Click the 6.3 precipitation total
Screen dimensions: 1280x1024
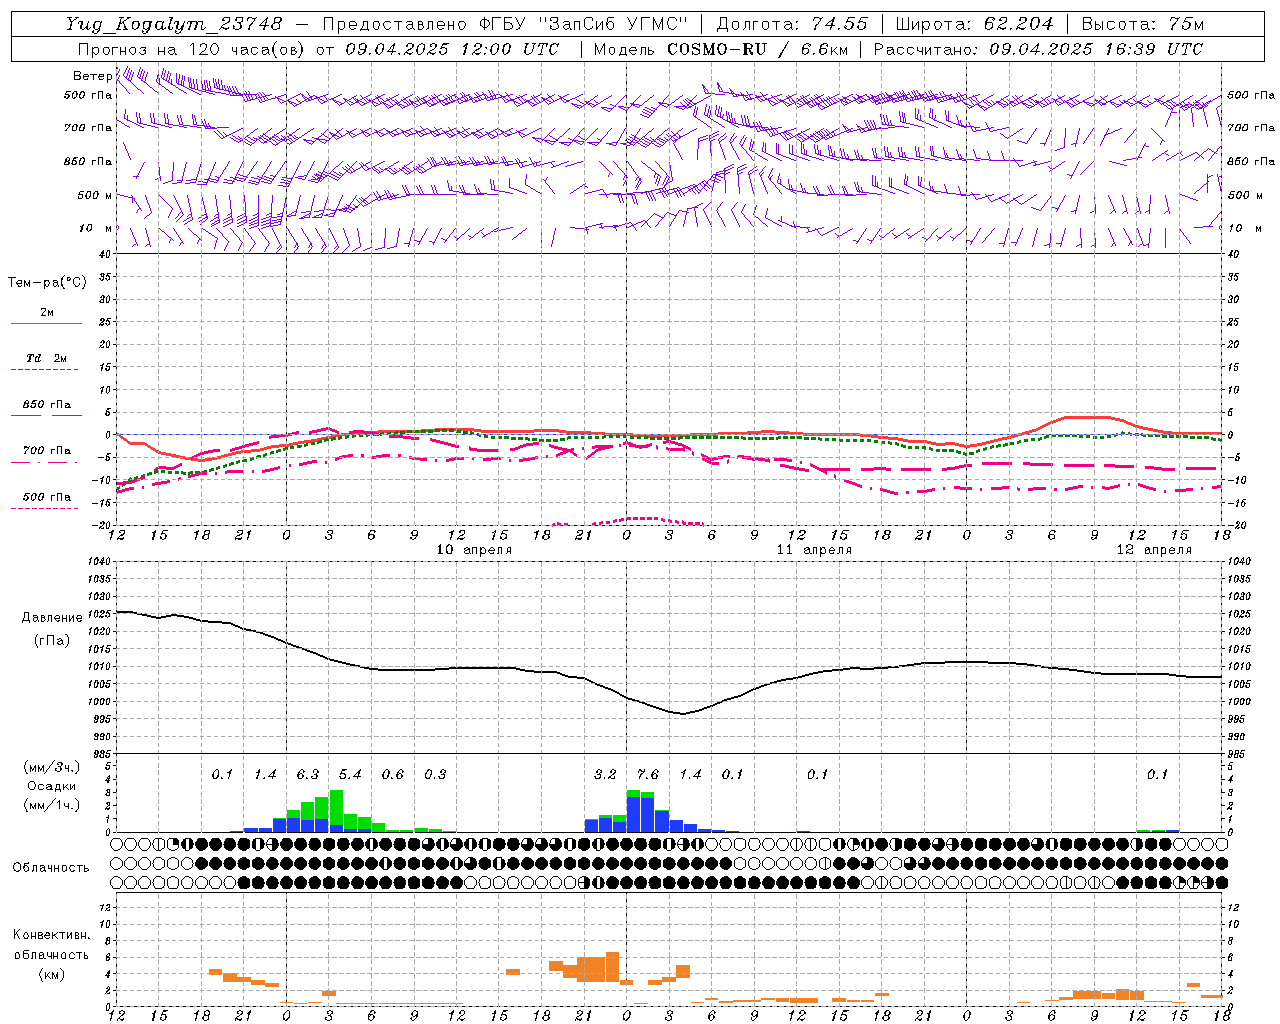308,775
